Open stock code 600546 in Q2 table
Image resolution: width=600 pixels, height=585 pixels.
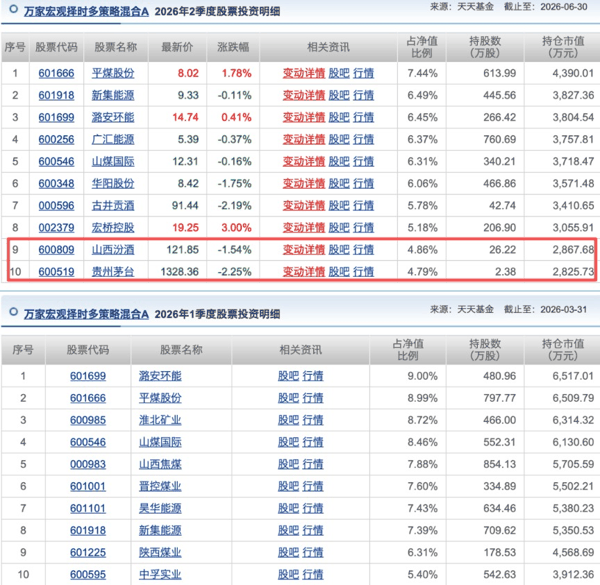[x=56, y=161]
